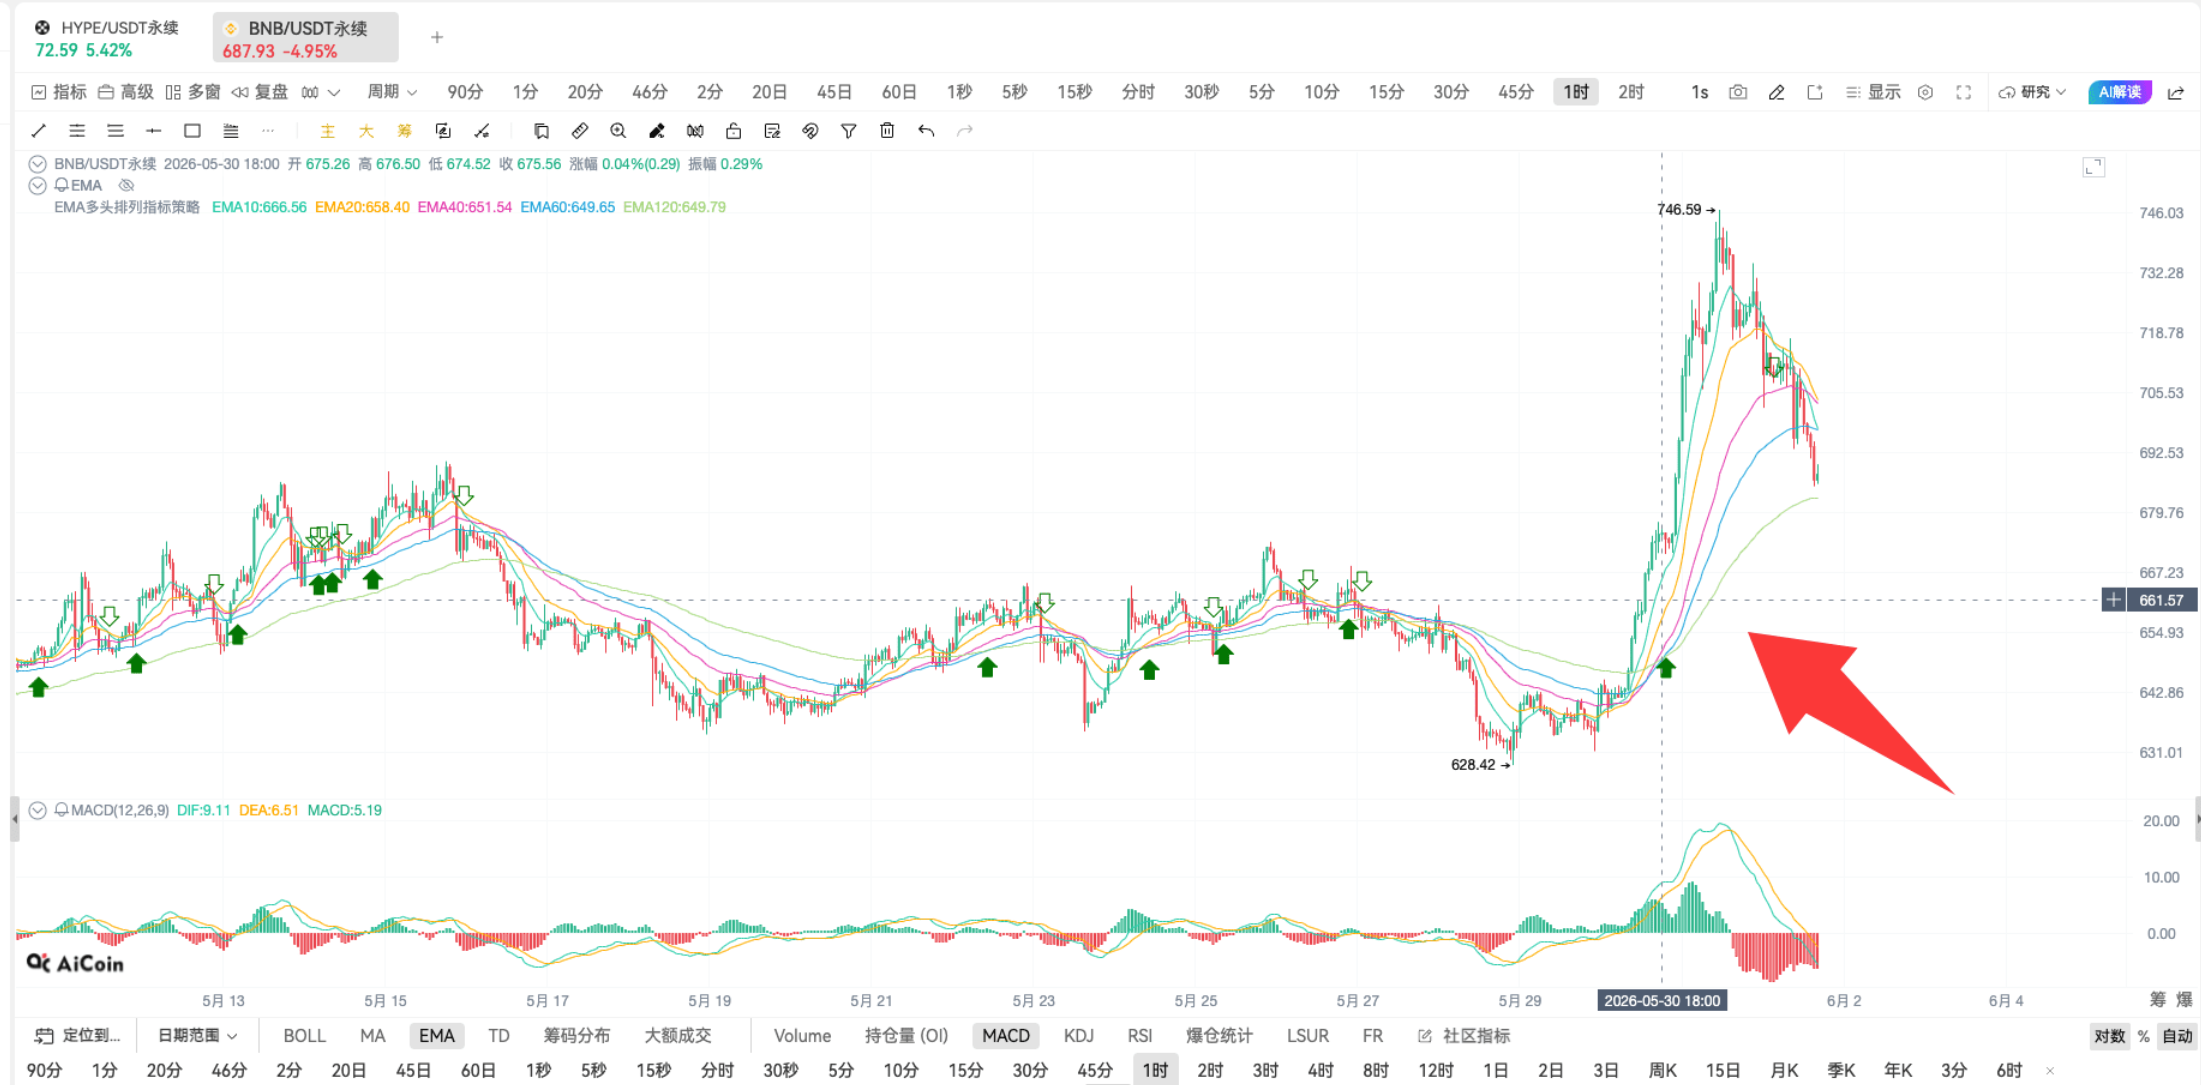Undo the last drawing action
Screen dimensions: 2201x1085
point(926,131)
